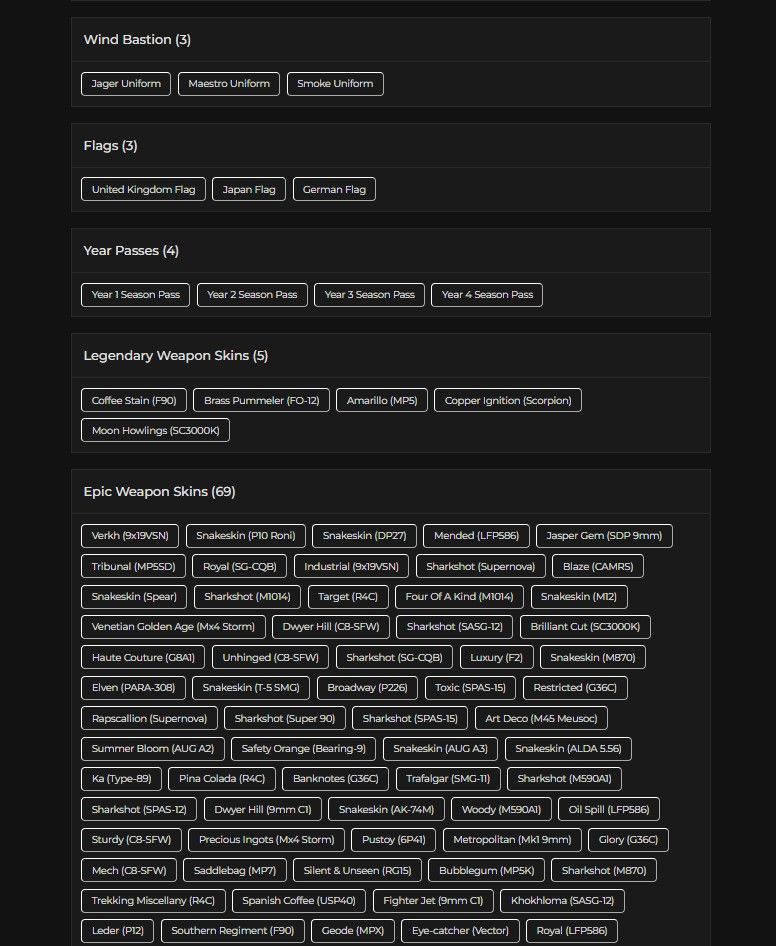Click the Coffee Stain (F90) skin tag
This screenshot has height=946, width=776.
134,401
